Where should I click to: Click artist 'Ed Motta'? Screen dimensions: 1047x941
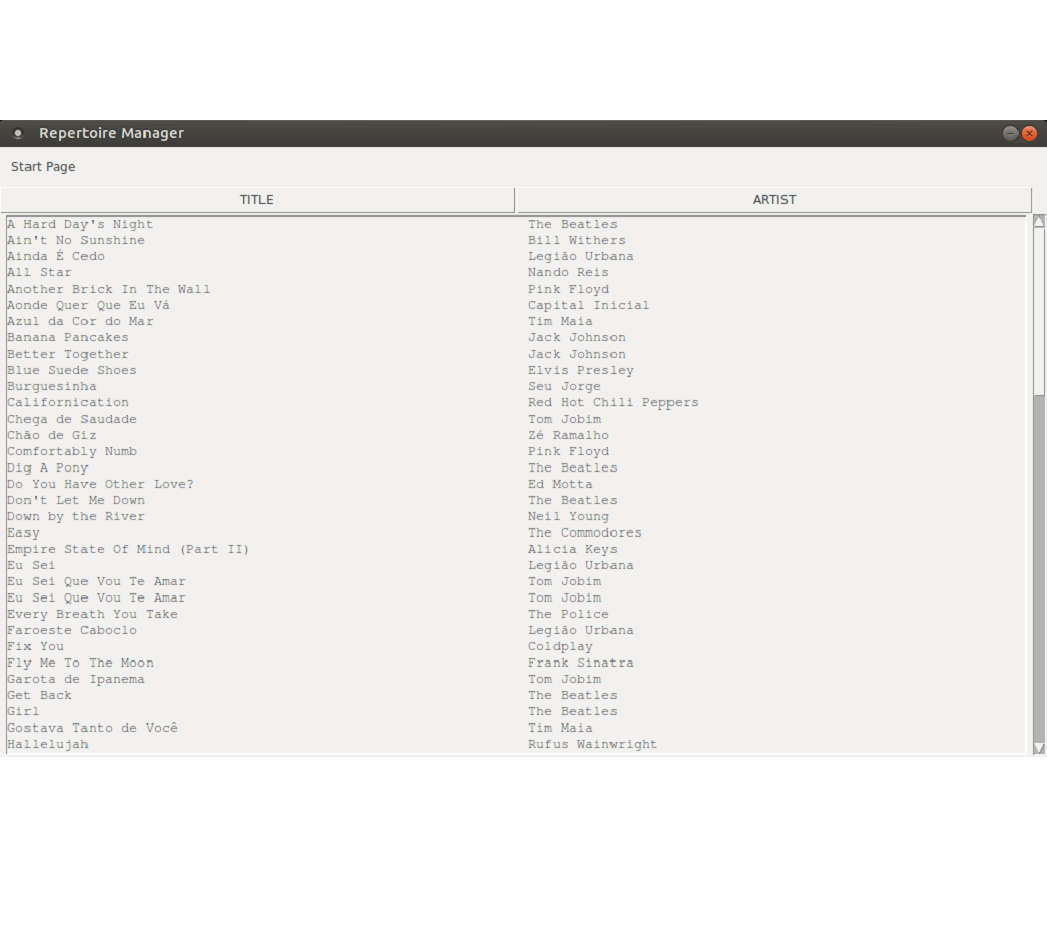click(x=560, y=484)
